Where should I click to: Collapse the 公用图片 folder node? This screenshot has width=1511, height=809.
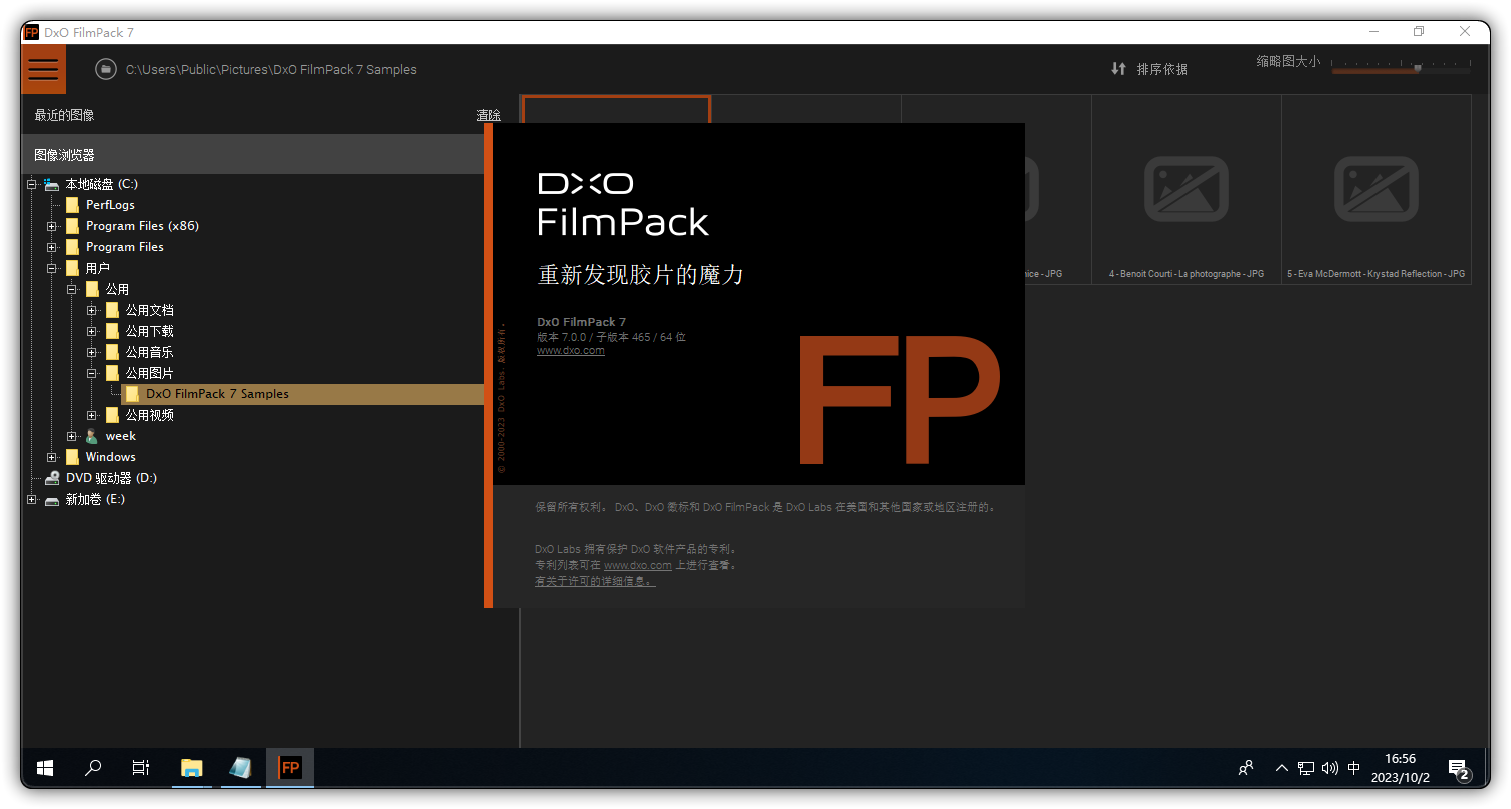tap(92, 373)
